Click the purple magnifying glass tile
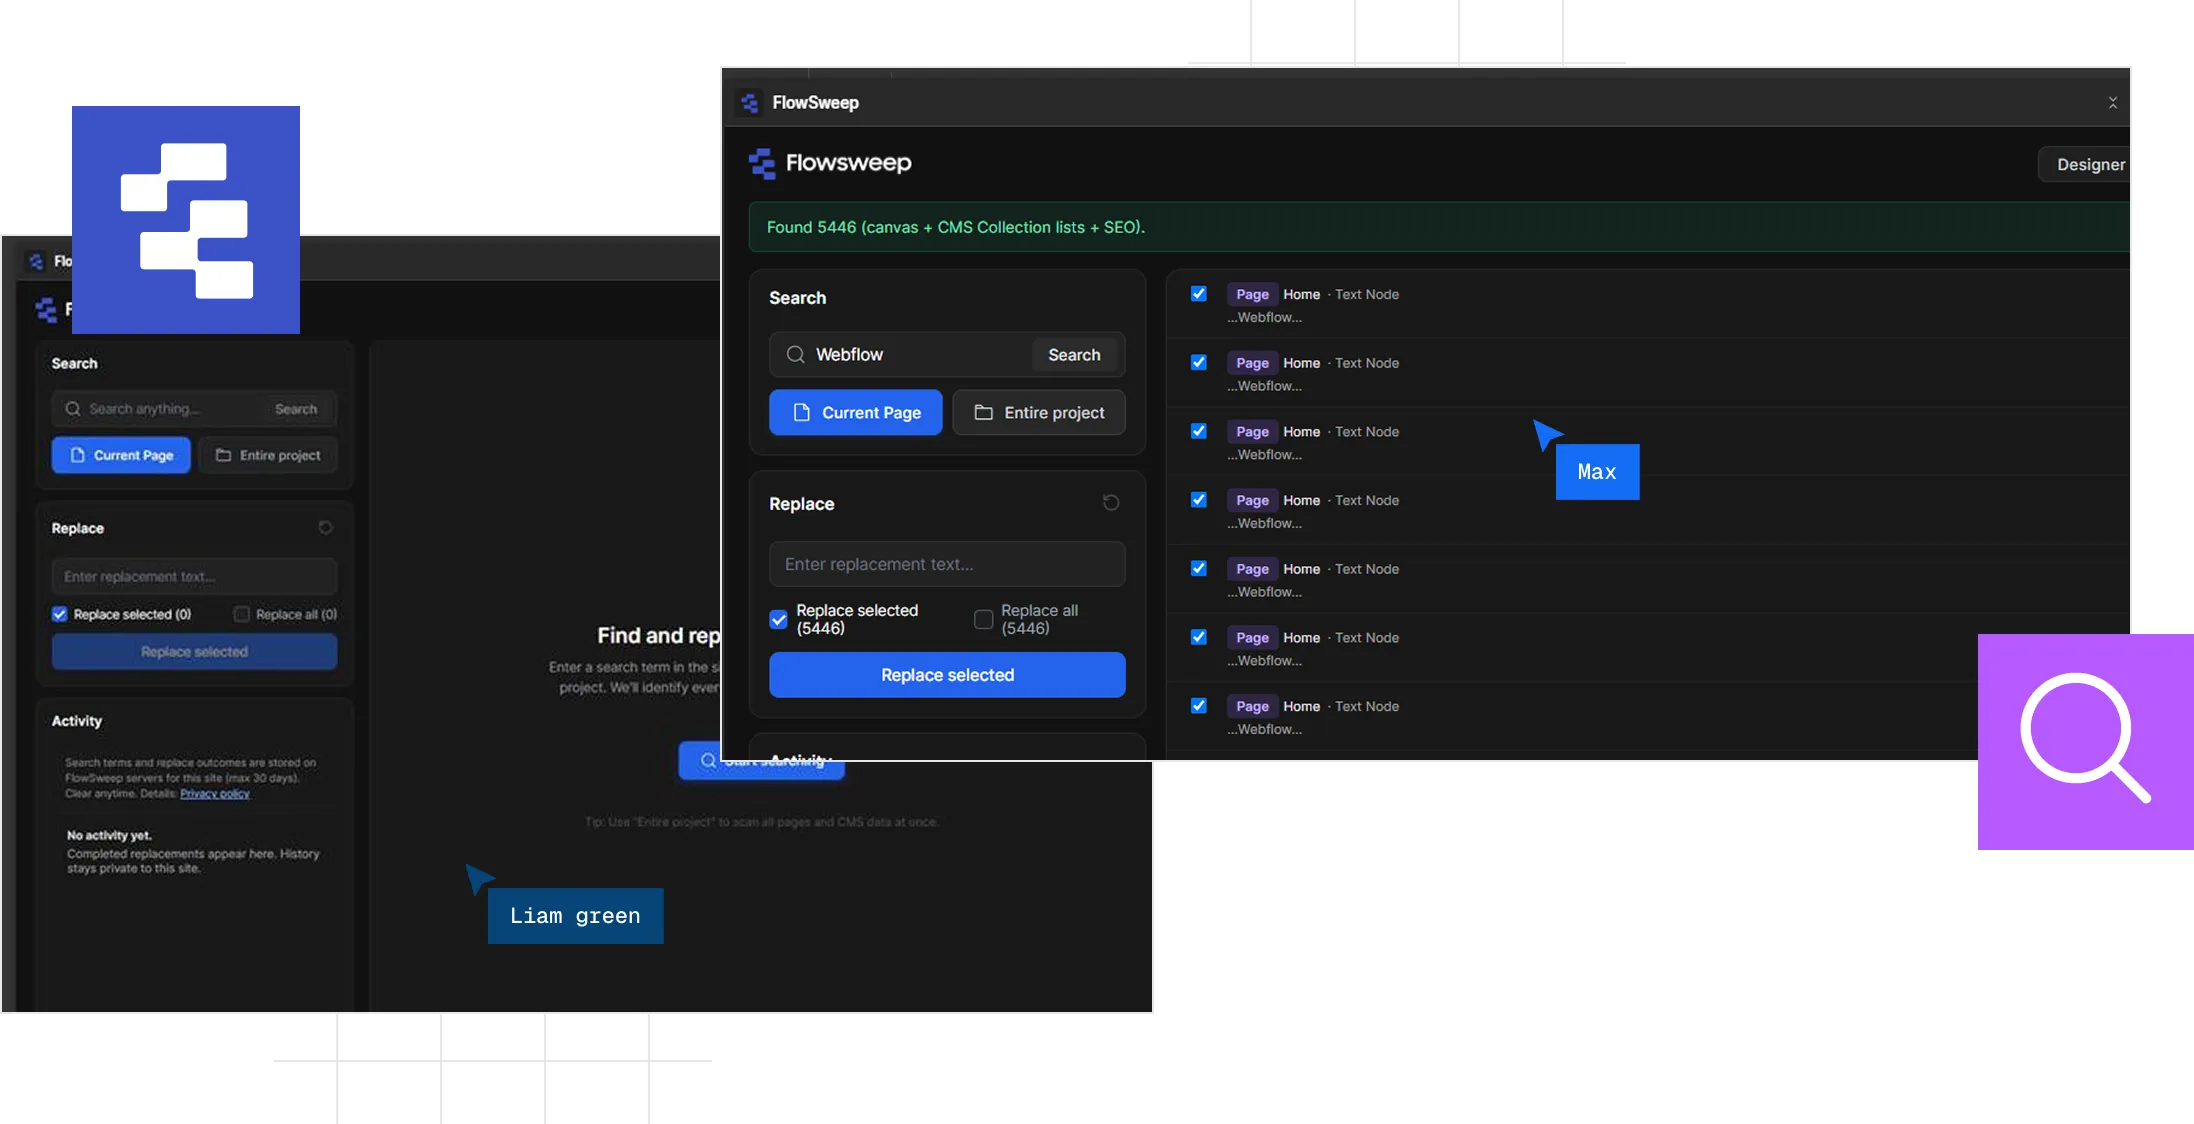Screen dimensions: 2194x1124 [2086, 742]
